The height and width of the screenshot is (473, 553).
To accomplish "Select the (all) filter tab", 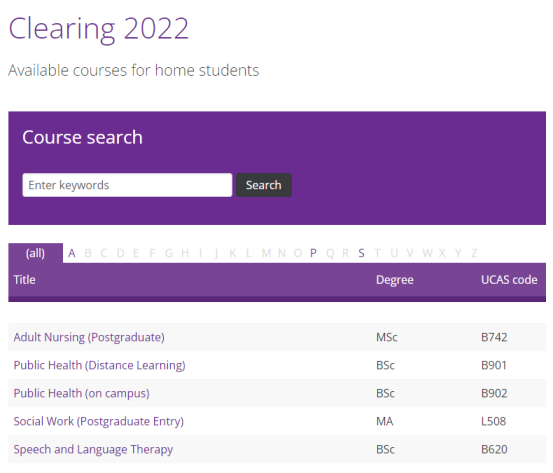I will point(35,253).
